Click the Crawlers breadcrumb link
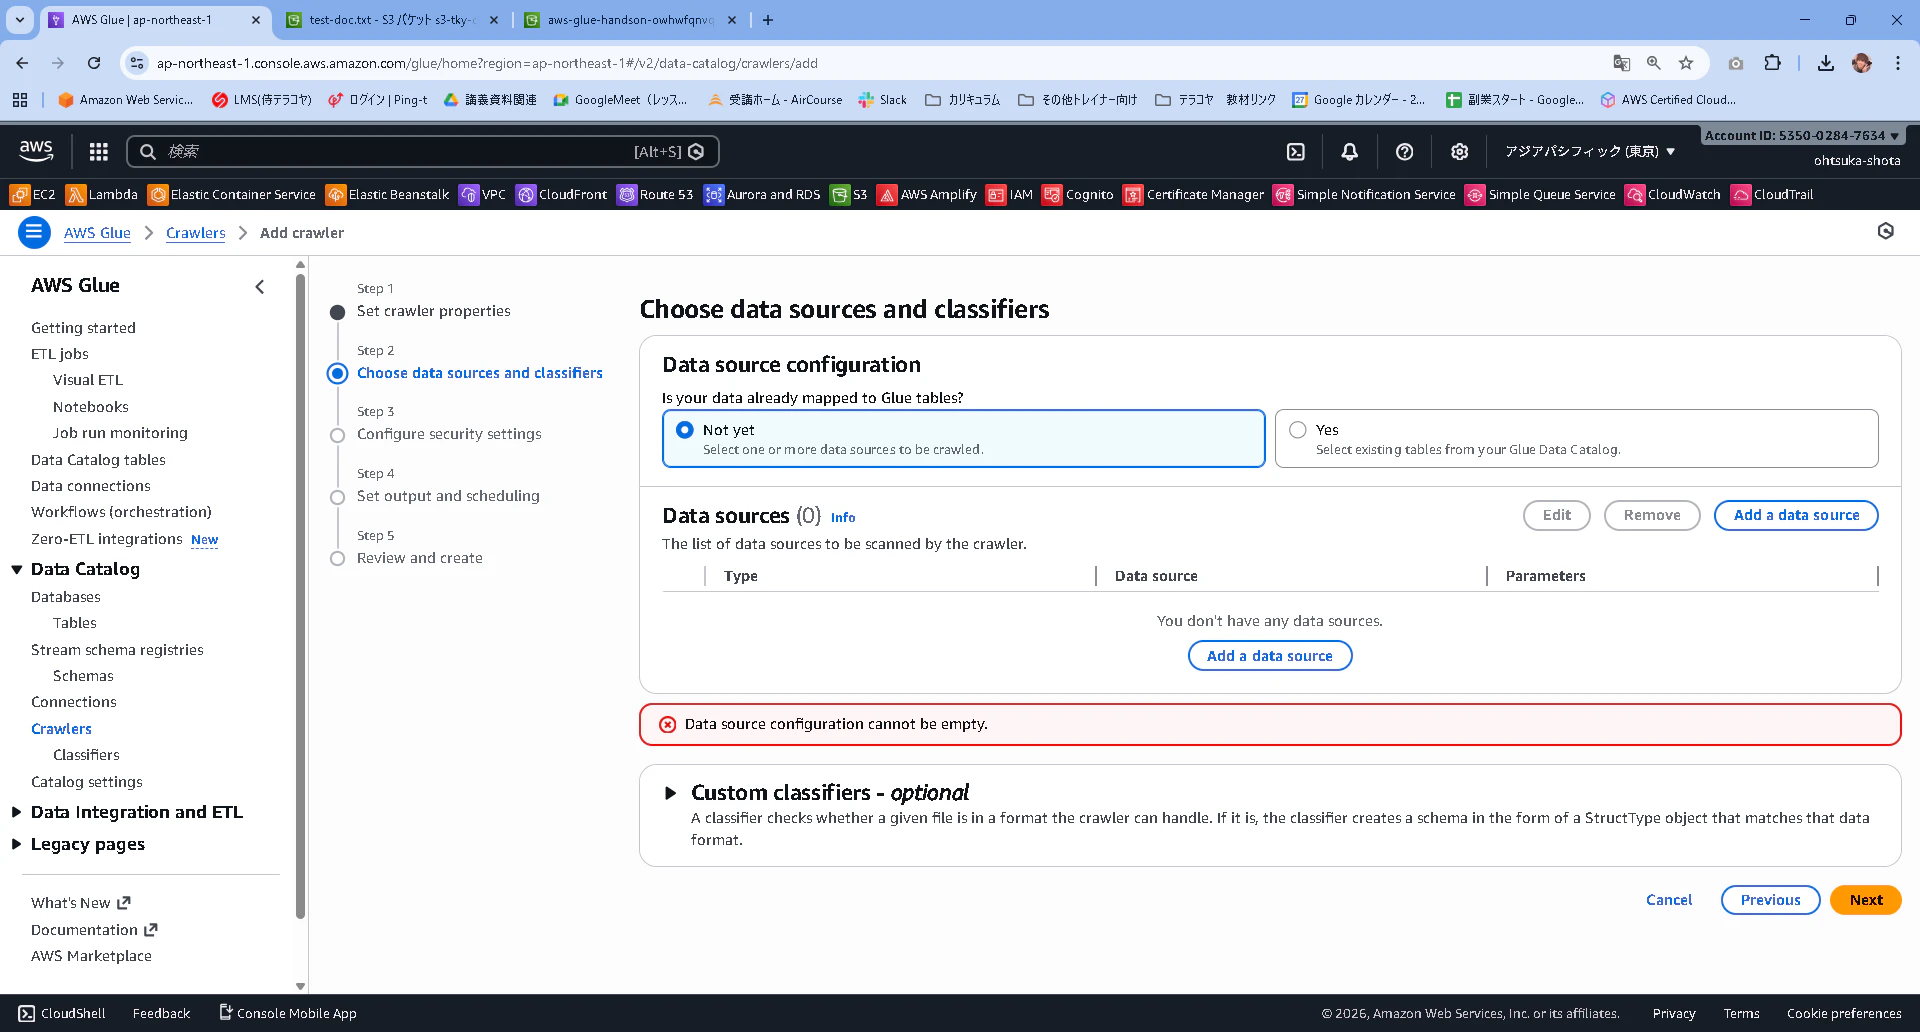Screen dimensions: 1920x1032 pyautogui.click(x=196, y=233)
